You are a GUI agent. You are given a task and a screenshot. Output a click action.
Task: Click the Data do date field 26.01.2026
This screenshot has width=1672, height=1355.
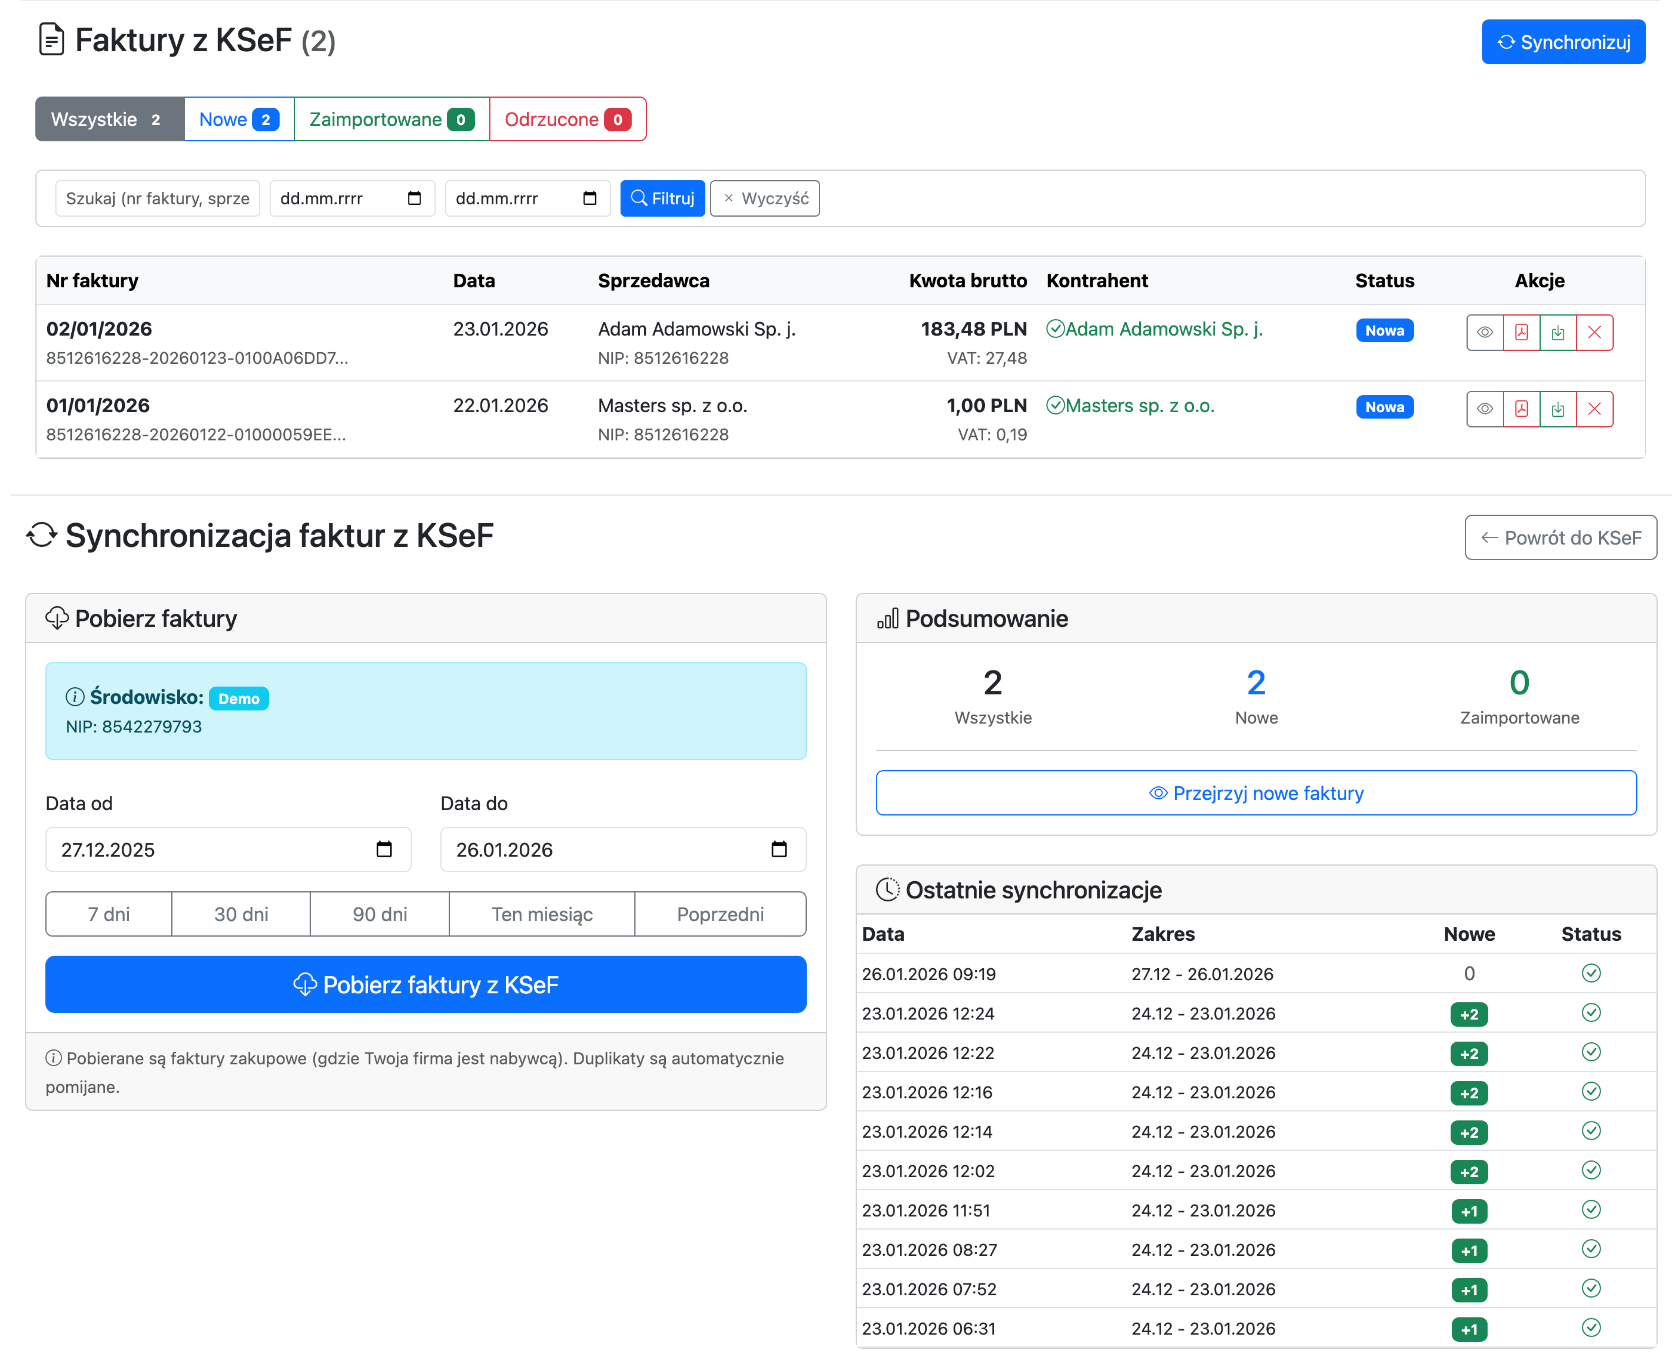623,850
